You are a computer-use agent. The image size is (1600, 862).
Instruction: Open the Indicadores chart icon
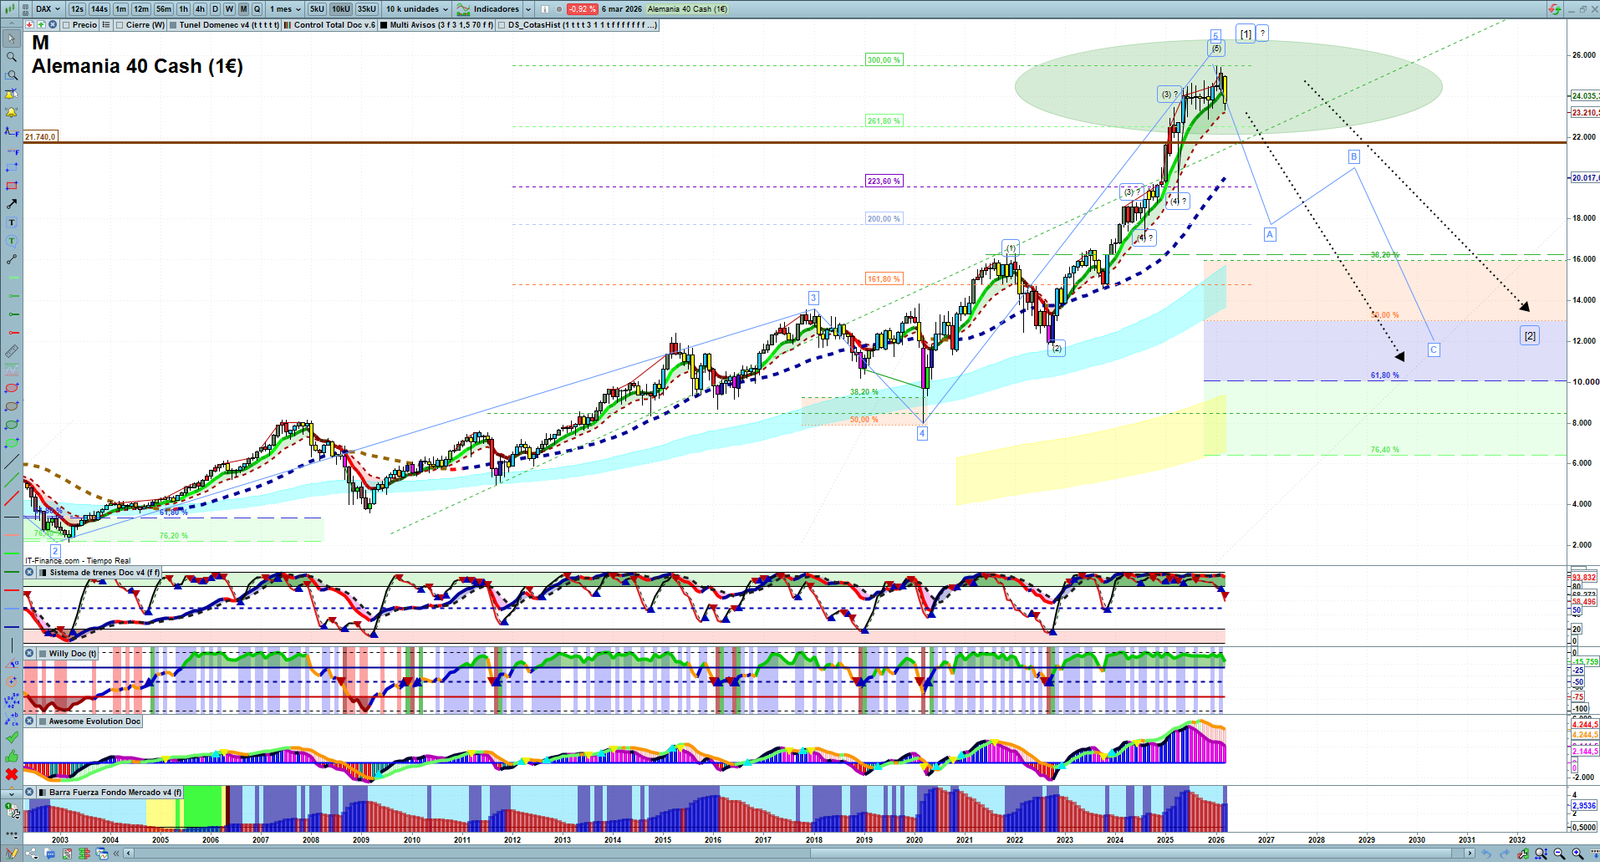[x=464, y=9]
